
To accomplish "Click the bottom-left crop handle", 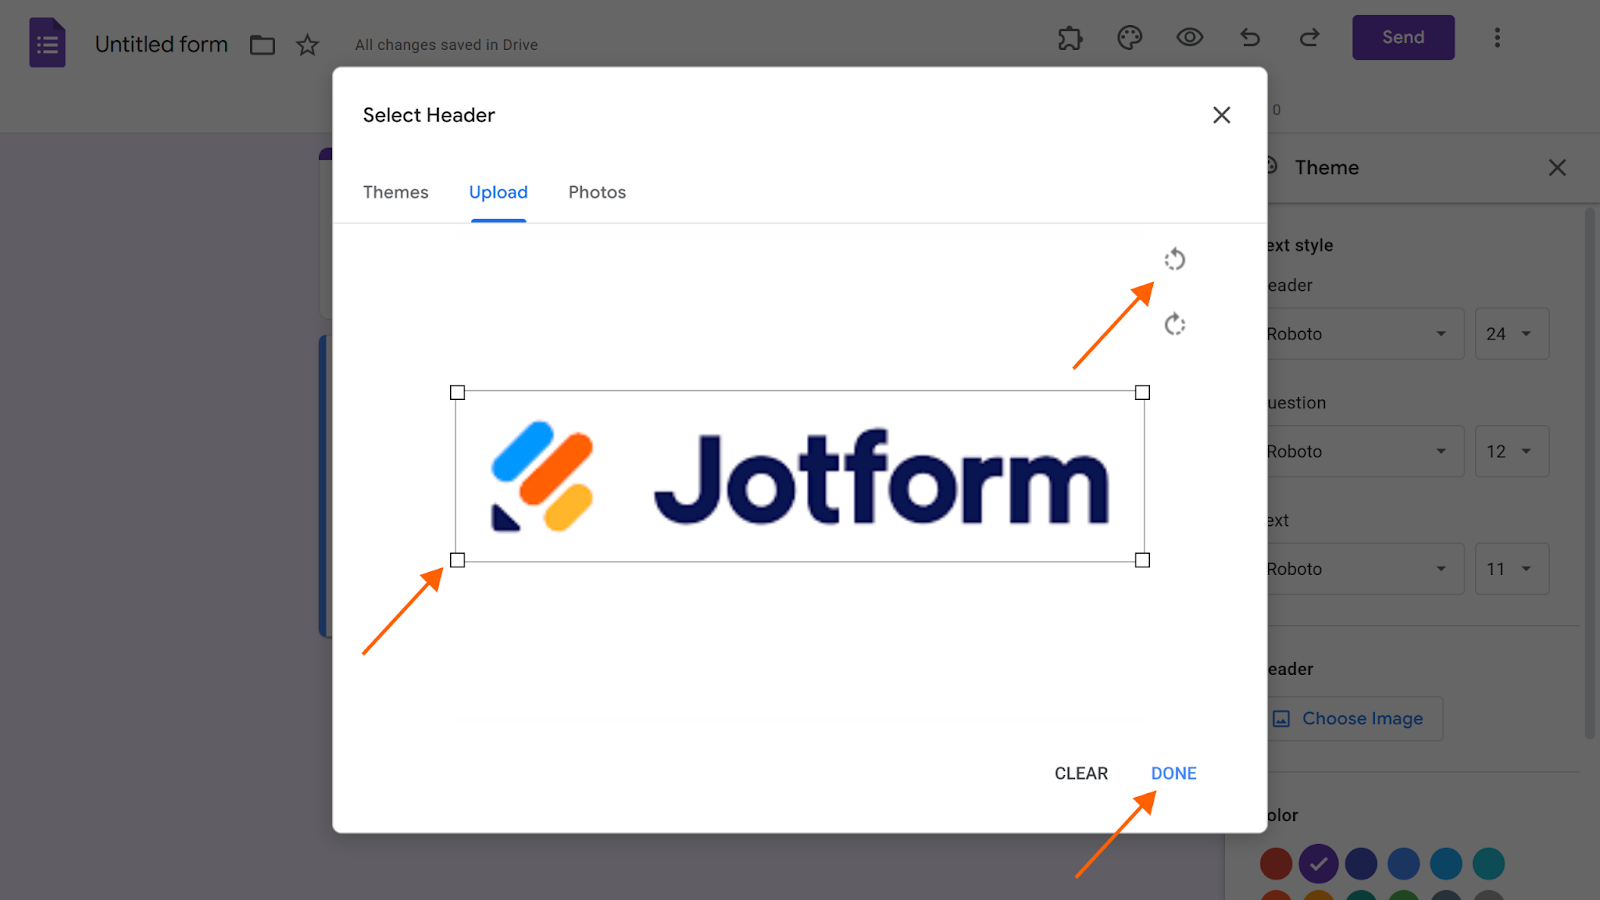I will pyautogui.click(x=458, y=560).
